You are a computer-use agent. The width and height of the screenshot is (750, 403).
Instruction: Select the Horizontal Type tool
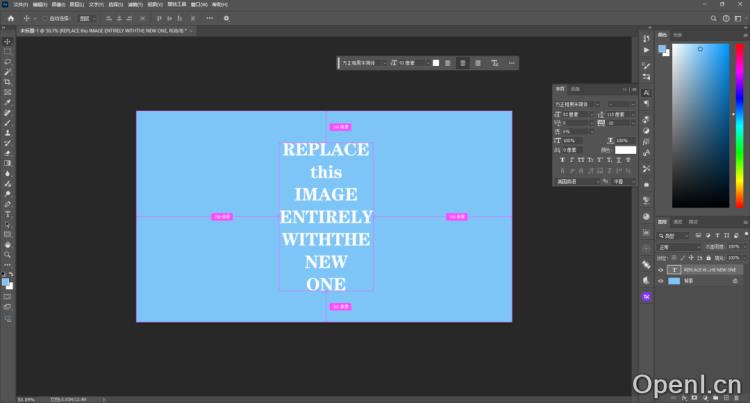point(8,213)
